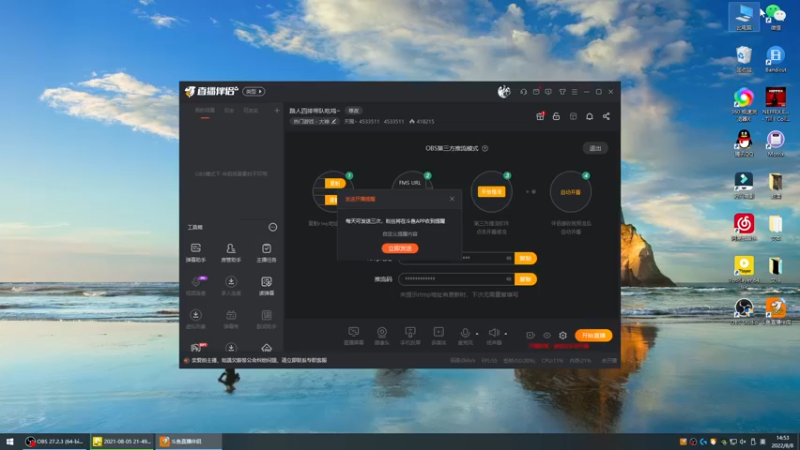Click the orange 开始直播 button

pos(593,335)
